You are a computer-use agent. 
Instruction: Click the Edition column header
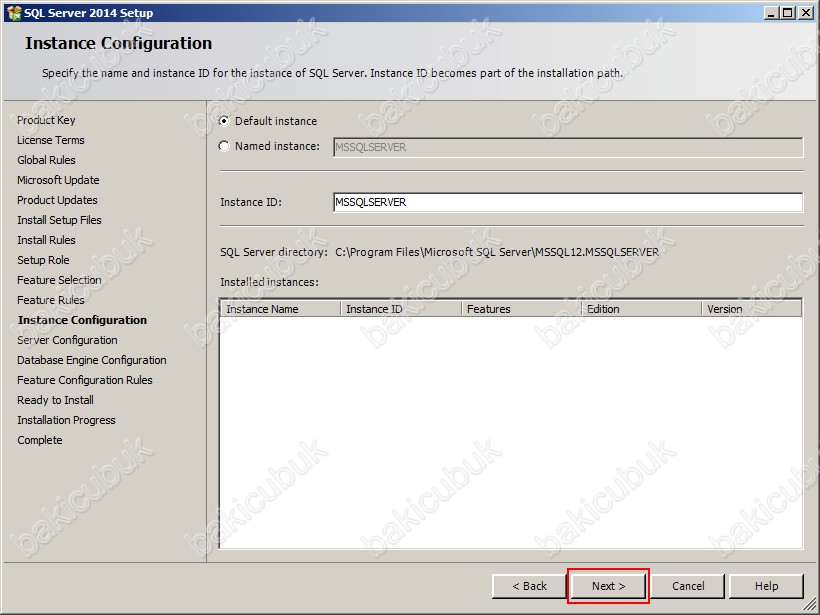coord(642,309)
